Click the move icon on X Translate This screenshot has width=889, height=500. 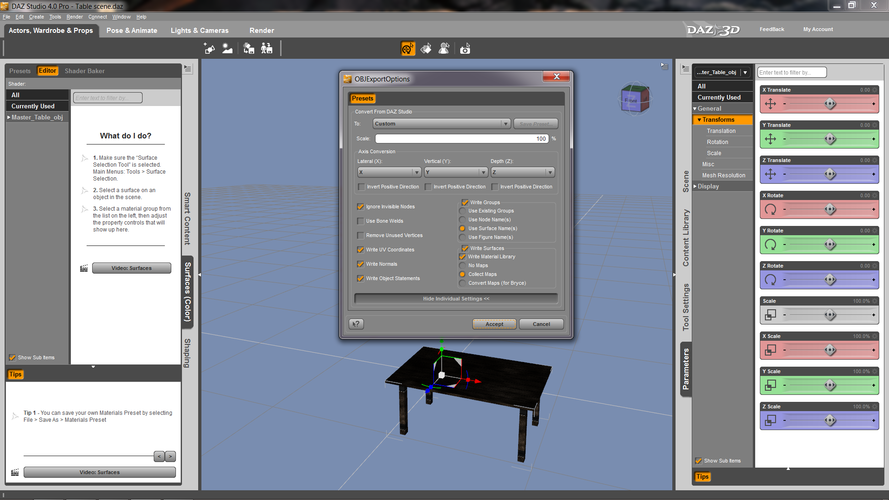[x=770, y=104]
